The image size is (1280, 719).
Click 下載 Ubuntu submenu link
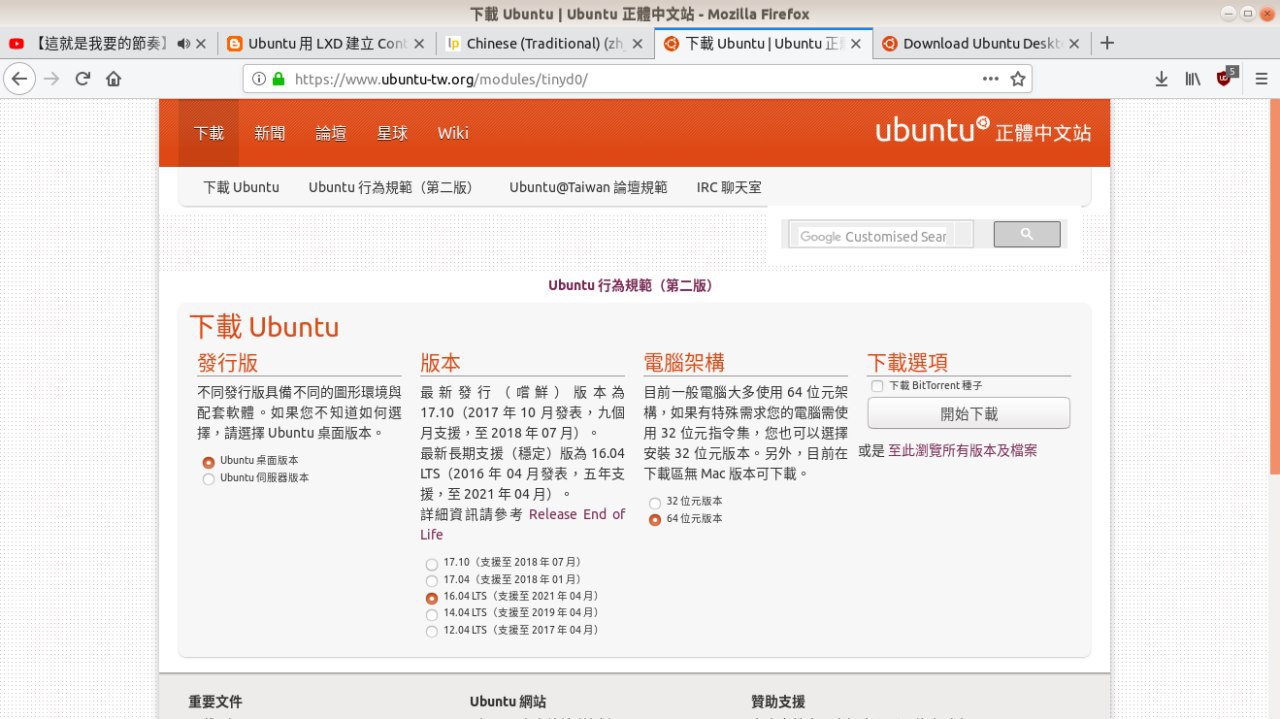[x=241, y=187]
